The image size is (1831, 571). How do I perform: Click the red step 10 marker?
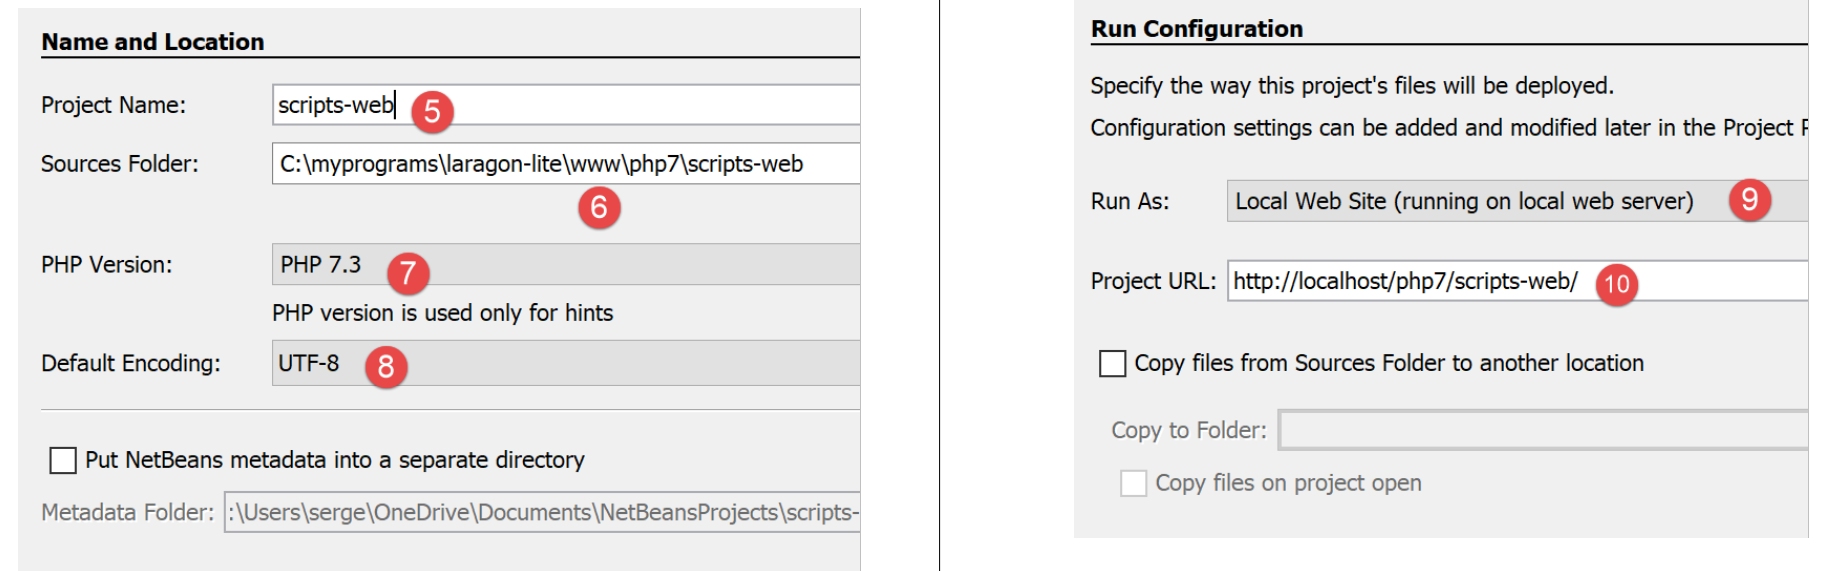pyautogui.click(x=1616, y=285)
